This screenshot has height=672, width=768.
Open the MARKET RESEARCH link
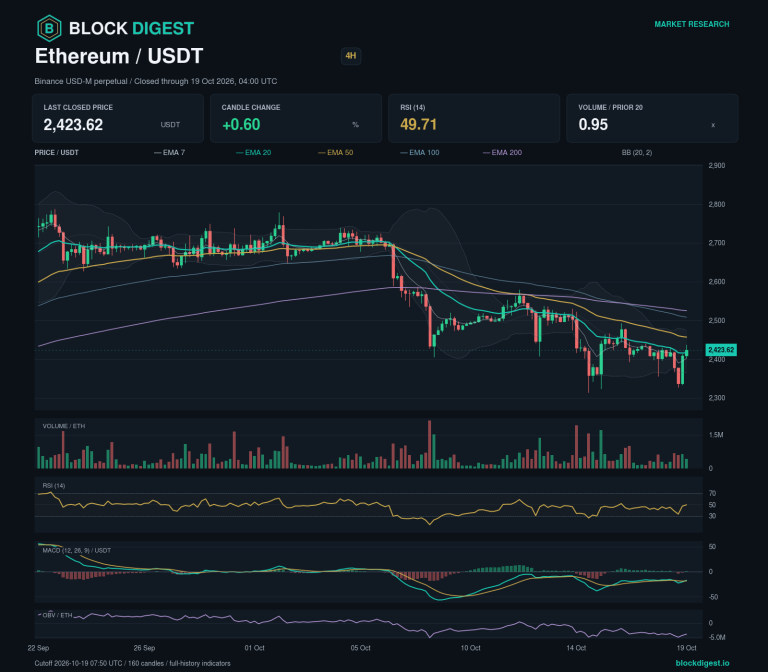coord(692,24)
